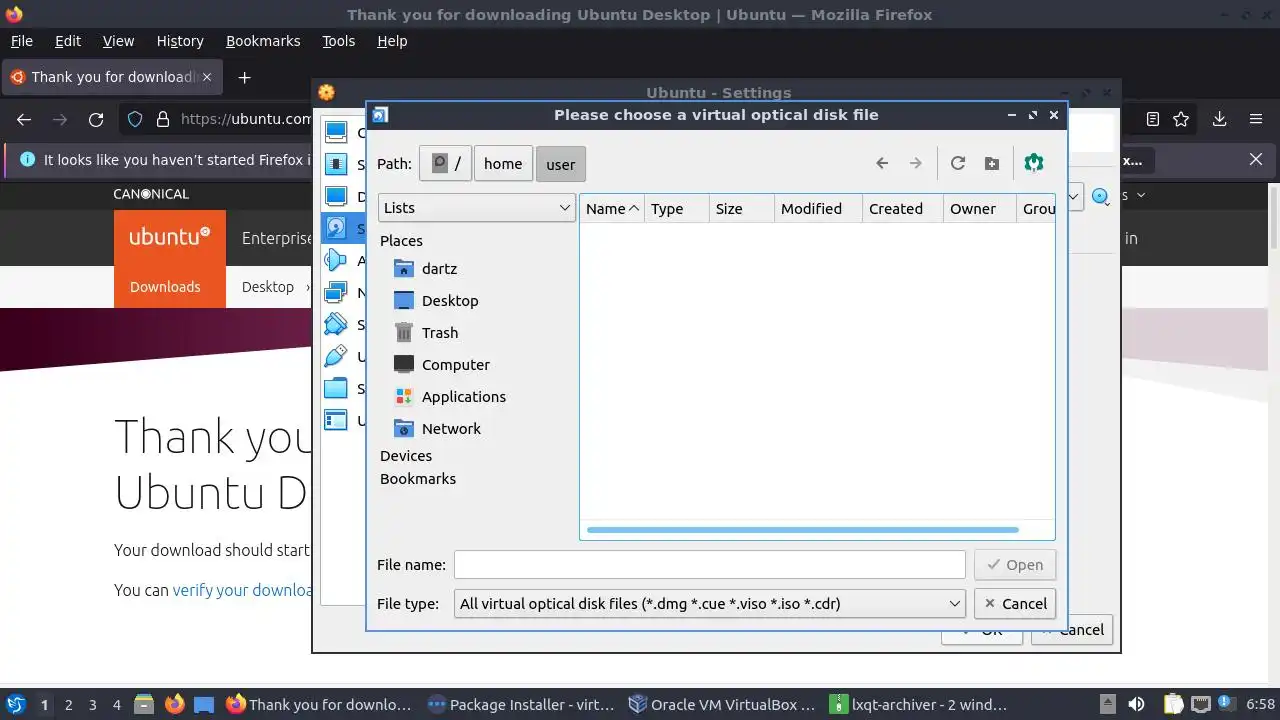Expand the Devices section
The image size is (1280, 720).
click(x=406, y=456)
